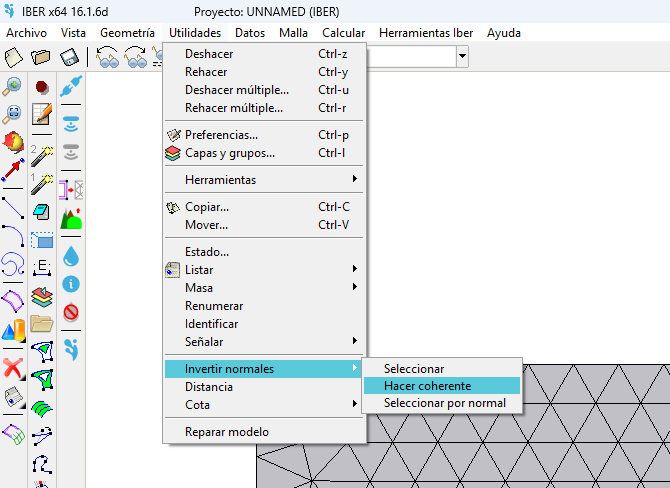The height and width of the screenshot is (488, 670).
Task: Choose Seleccionar por normal
Action: [442, 403]
